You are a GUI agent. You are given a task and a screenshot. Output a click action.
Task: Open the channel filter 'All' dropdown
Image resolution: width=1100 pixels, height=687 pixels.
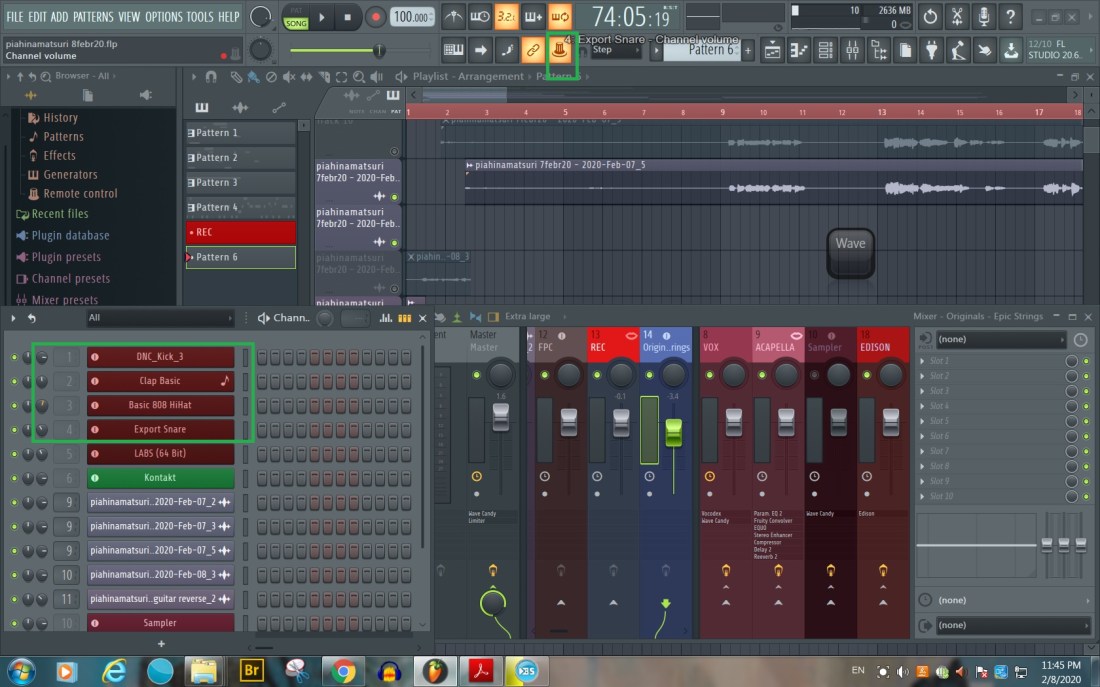pos(160,318)
